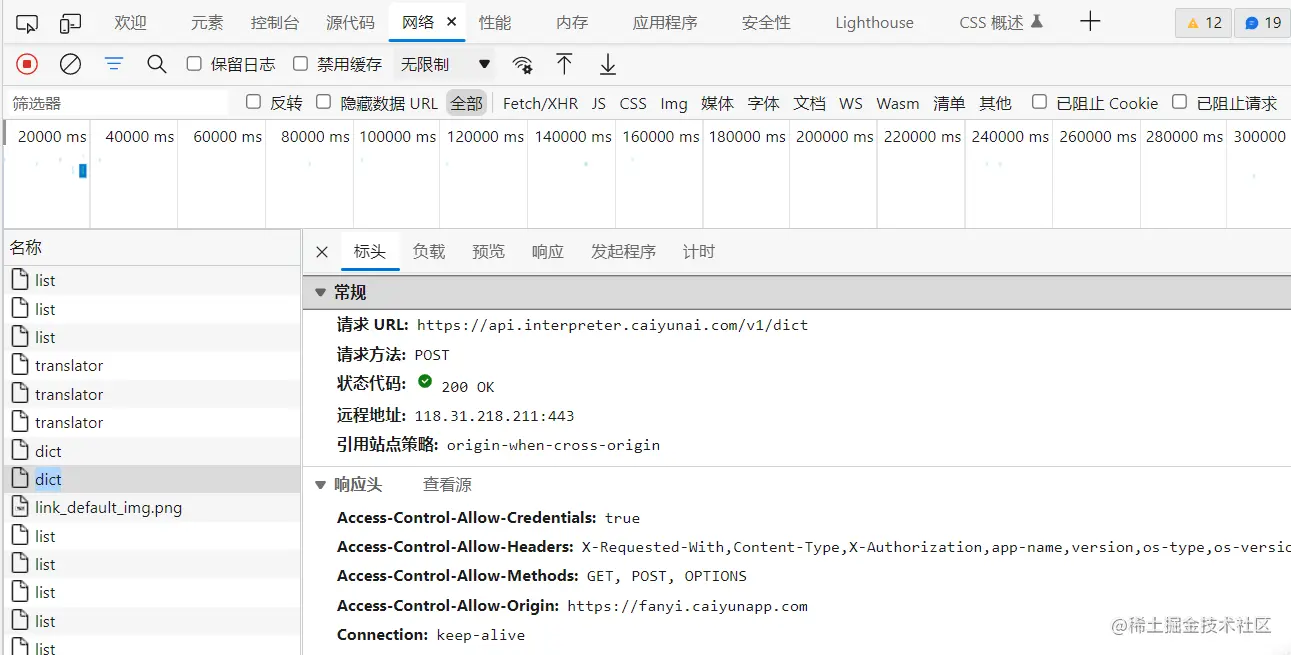Filter by 其他 requests
1291x655 pixels.
(995, 103)
